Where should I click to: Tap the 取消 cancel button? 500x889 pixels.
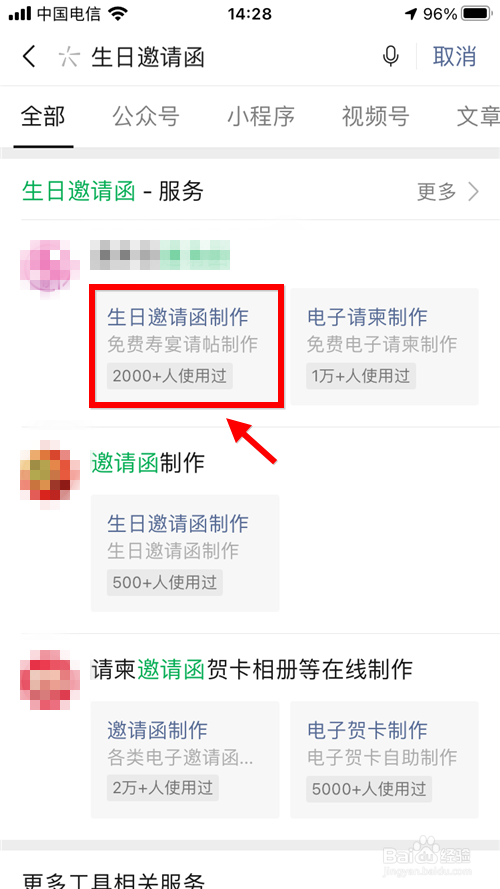454,57
